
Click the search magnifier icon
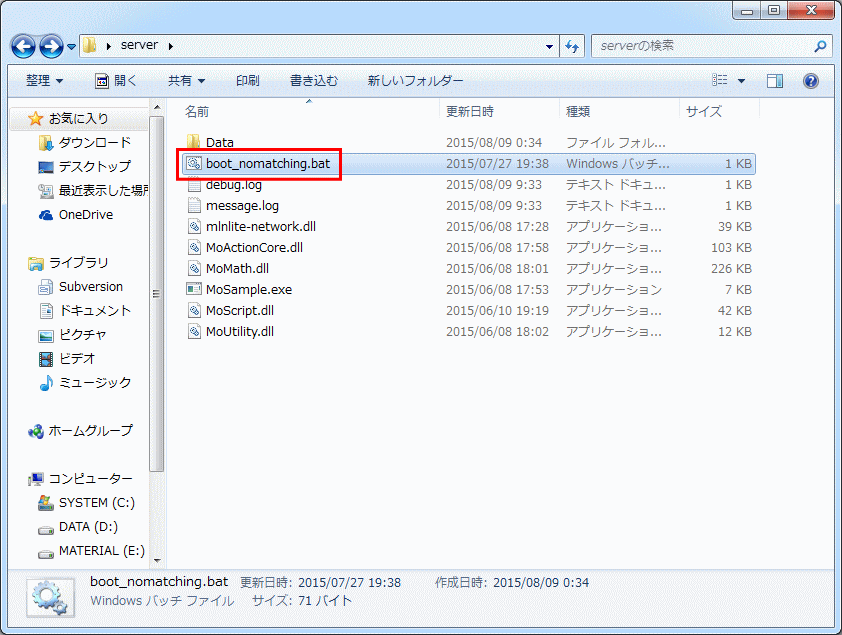[820, 46]
